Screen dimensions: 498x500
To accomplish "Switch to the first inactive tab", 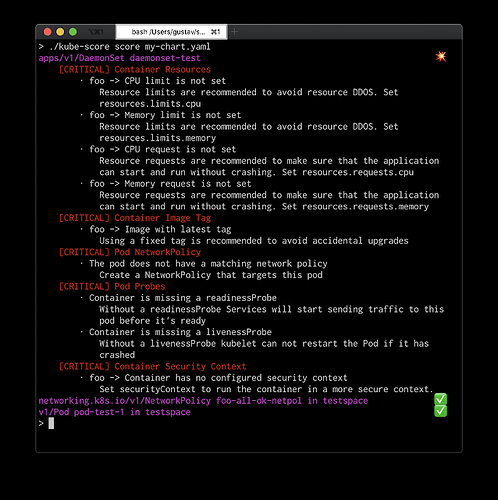I will point(96,32).
